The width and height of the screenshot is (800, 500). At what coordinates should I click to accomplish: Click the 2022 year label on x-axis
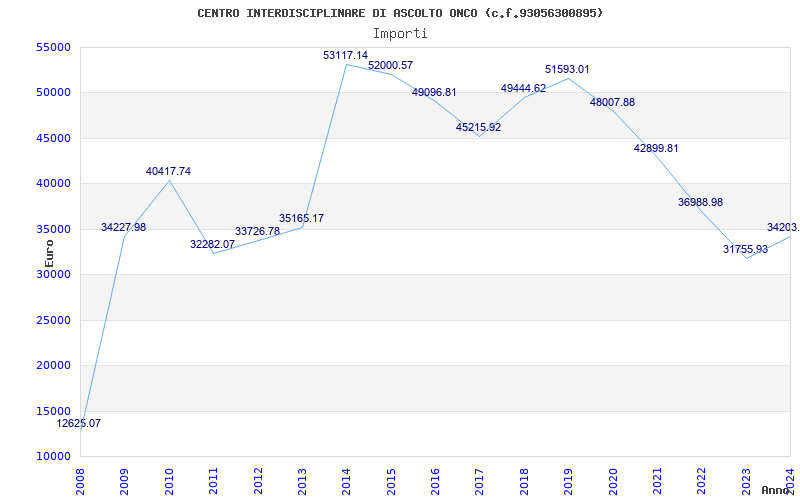(x=702, y=481)
